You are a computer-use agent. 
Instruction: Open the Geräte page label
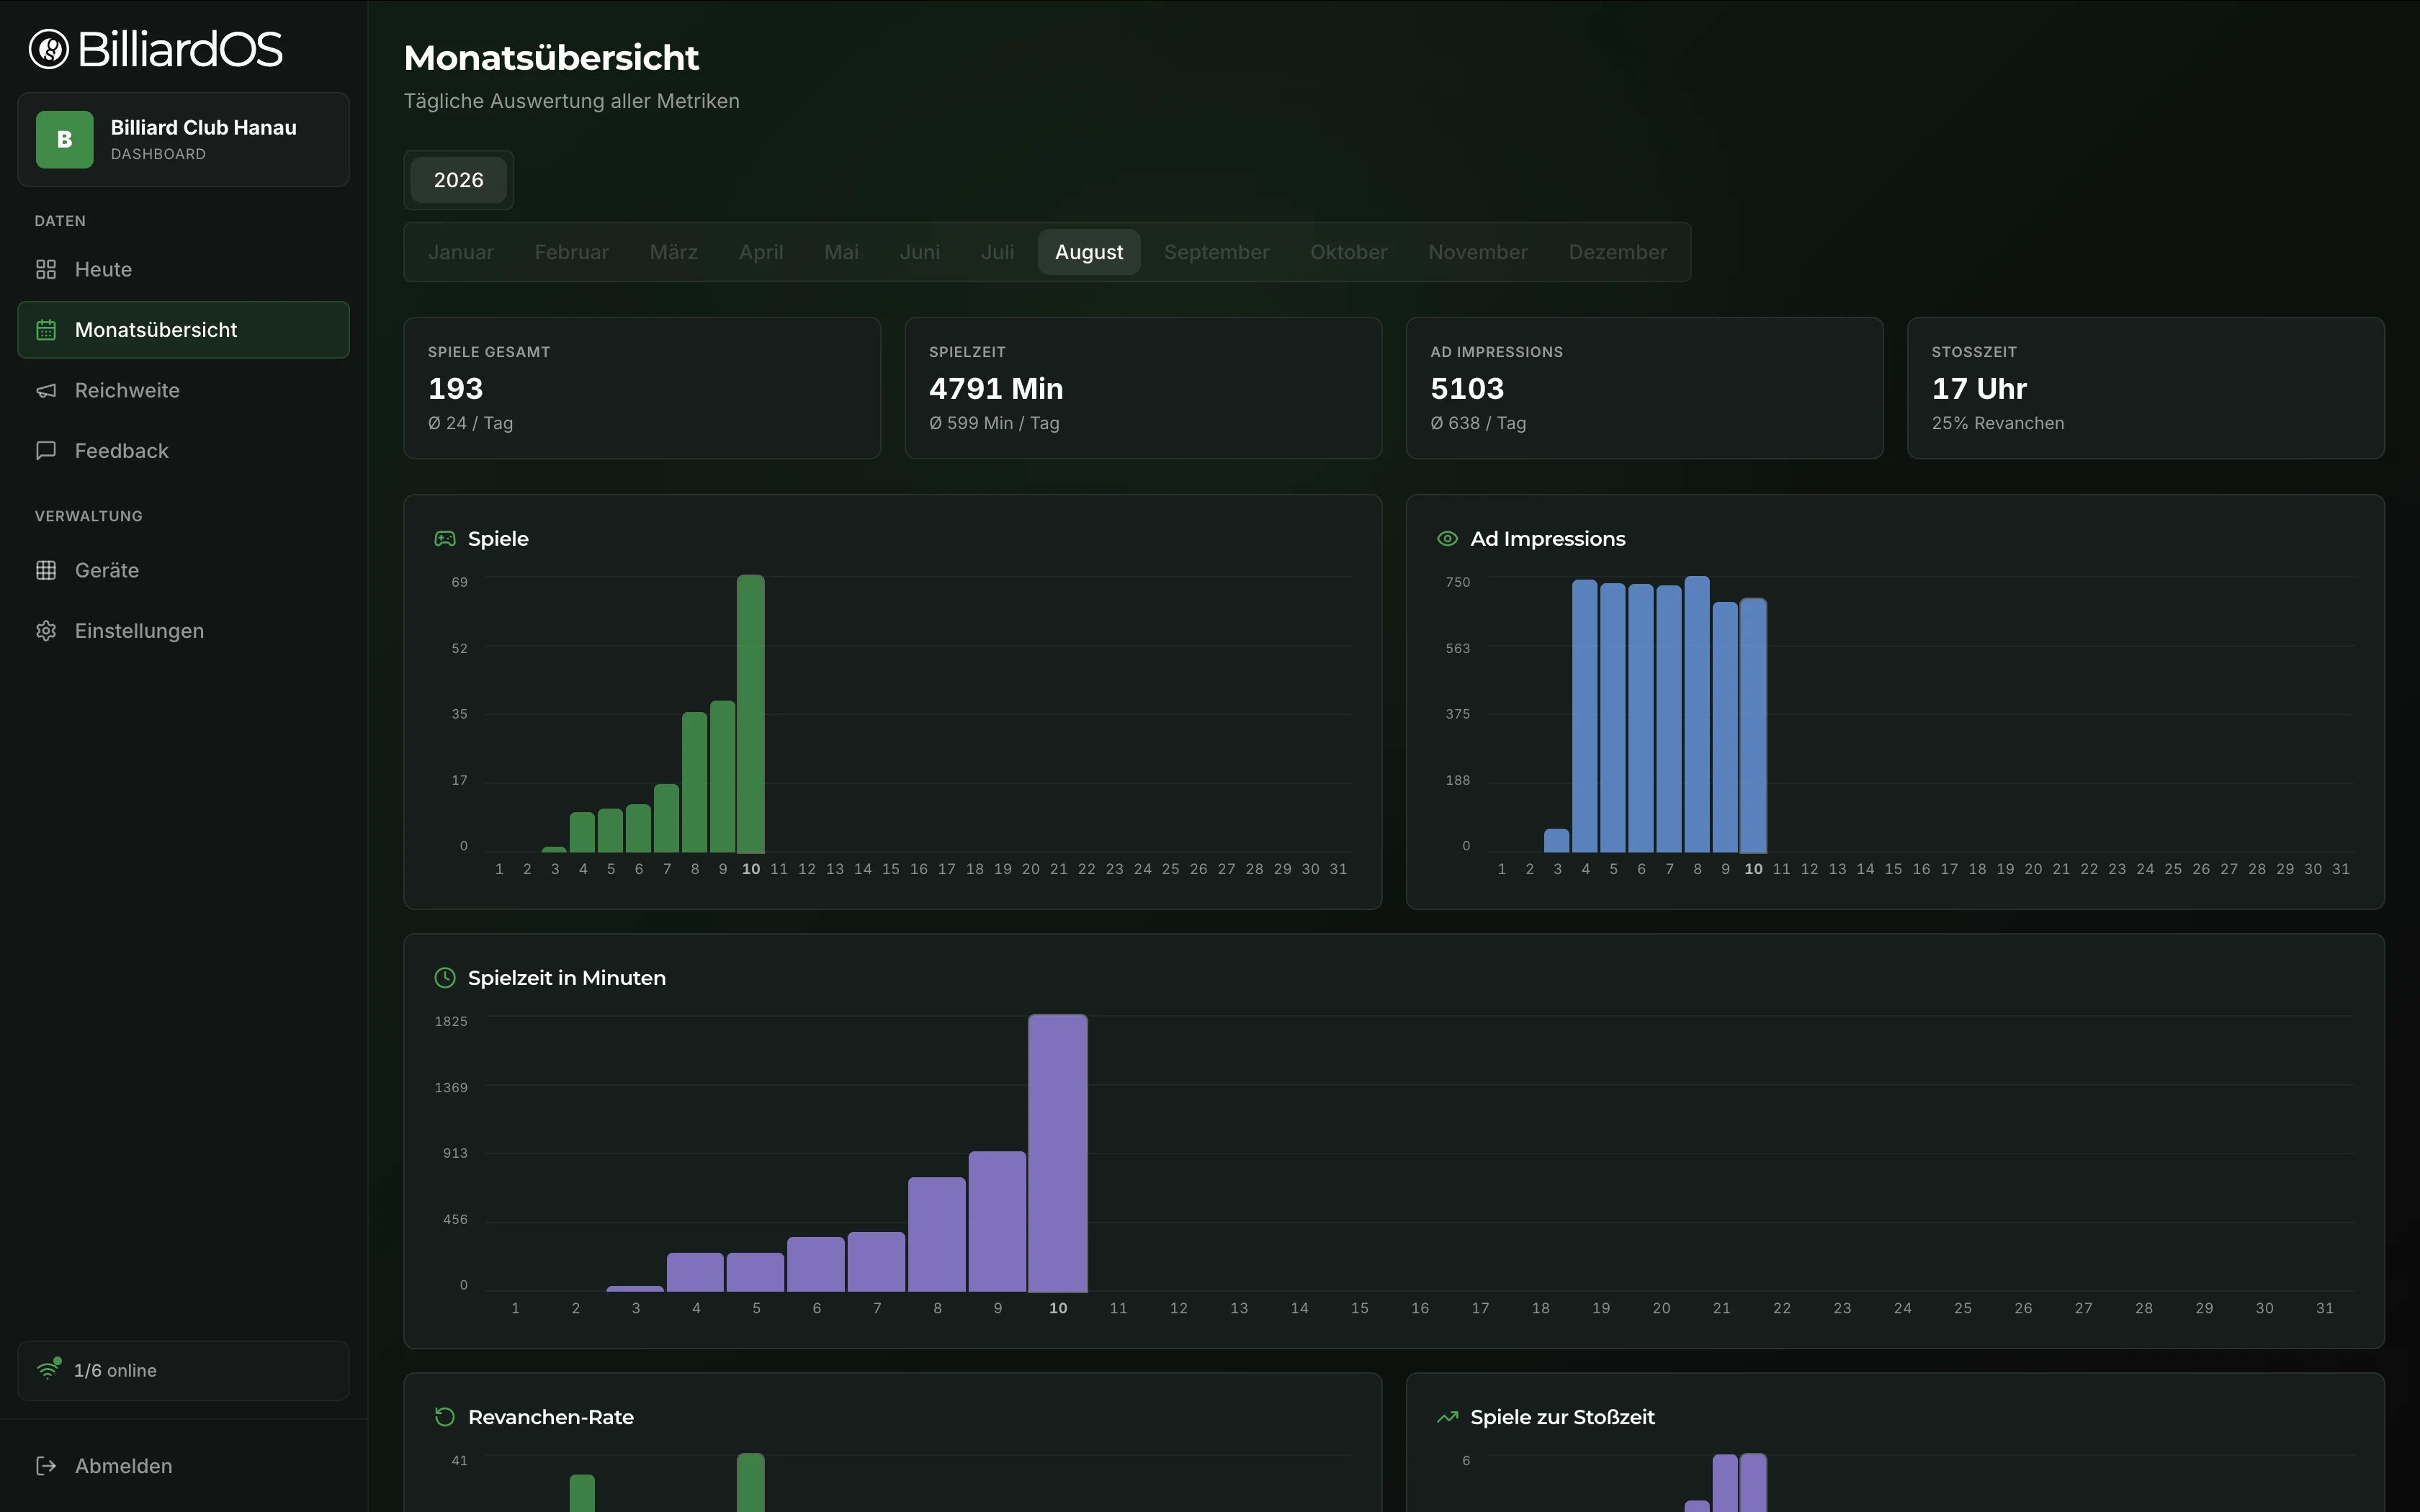click(x=107, y=570)
